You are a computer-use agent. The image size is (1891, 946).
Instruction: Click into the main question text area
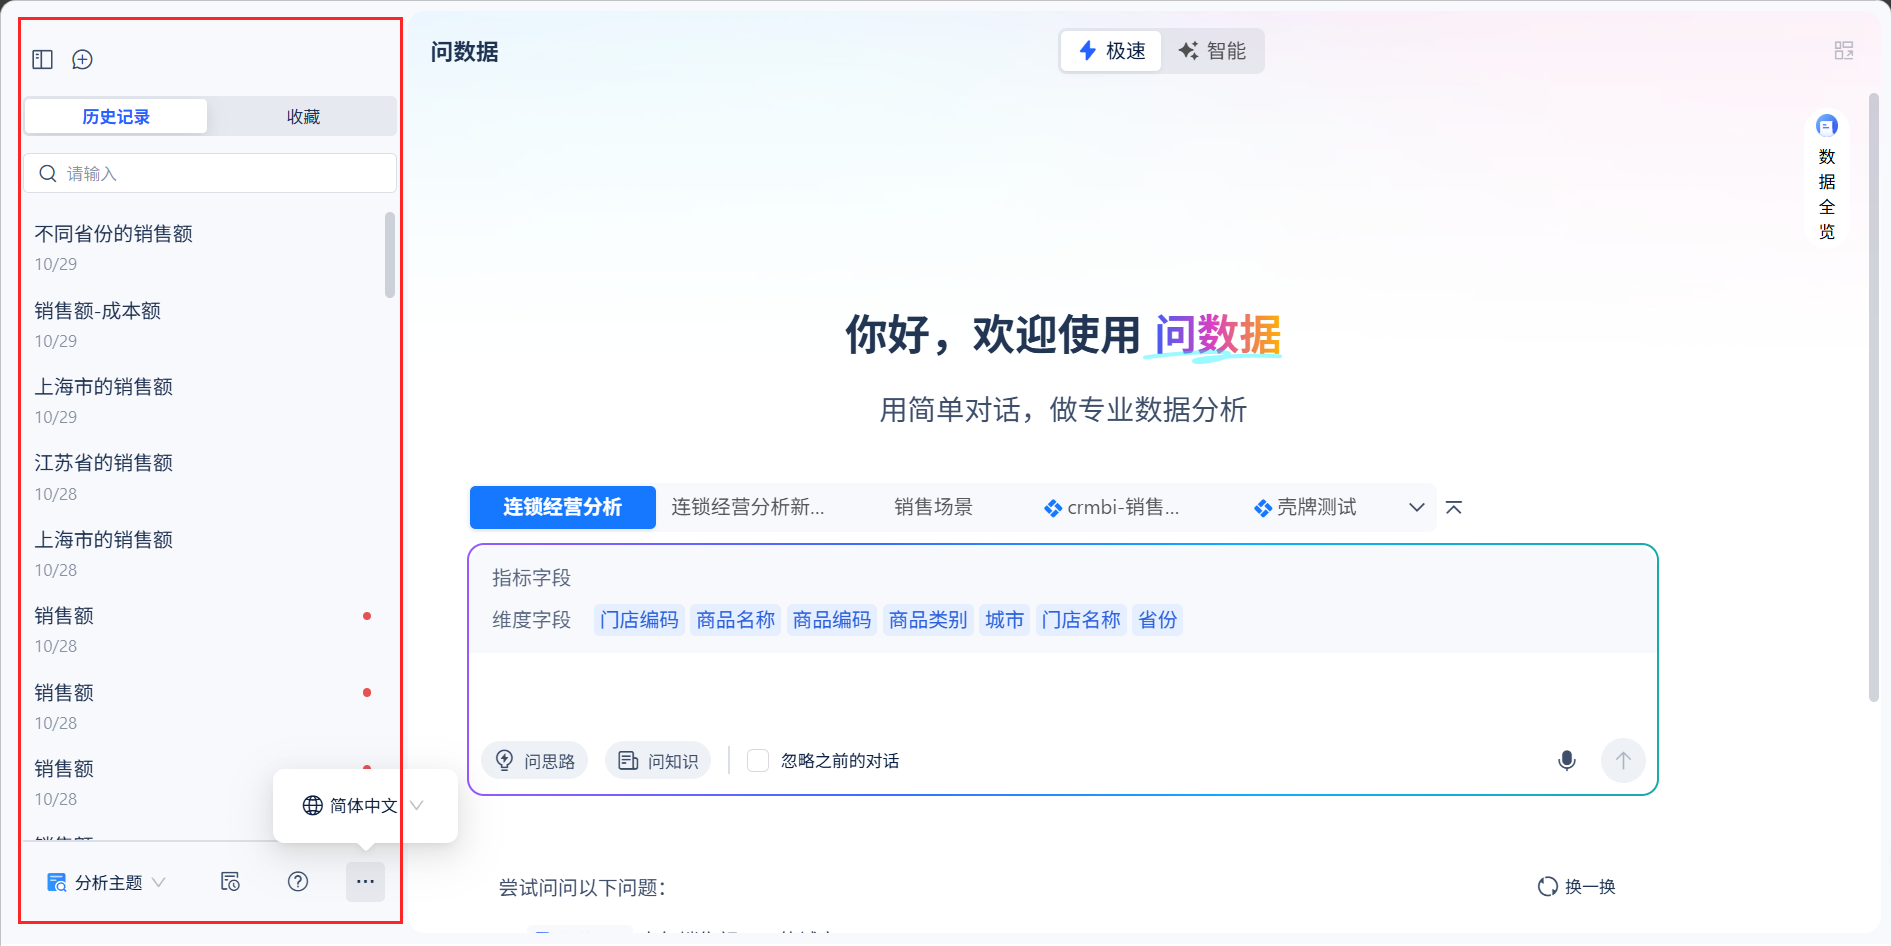click(x=1062, y=695)
